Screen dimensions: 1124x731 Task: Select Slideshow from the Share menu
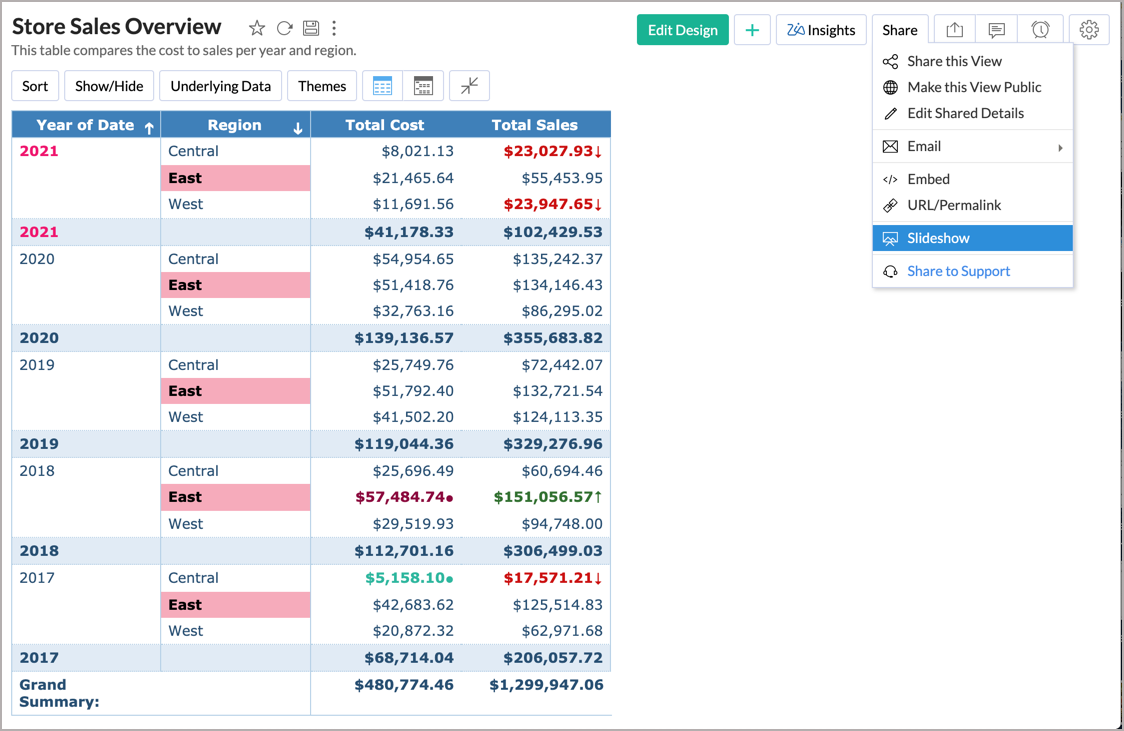972,238
